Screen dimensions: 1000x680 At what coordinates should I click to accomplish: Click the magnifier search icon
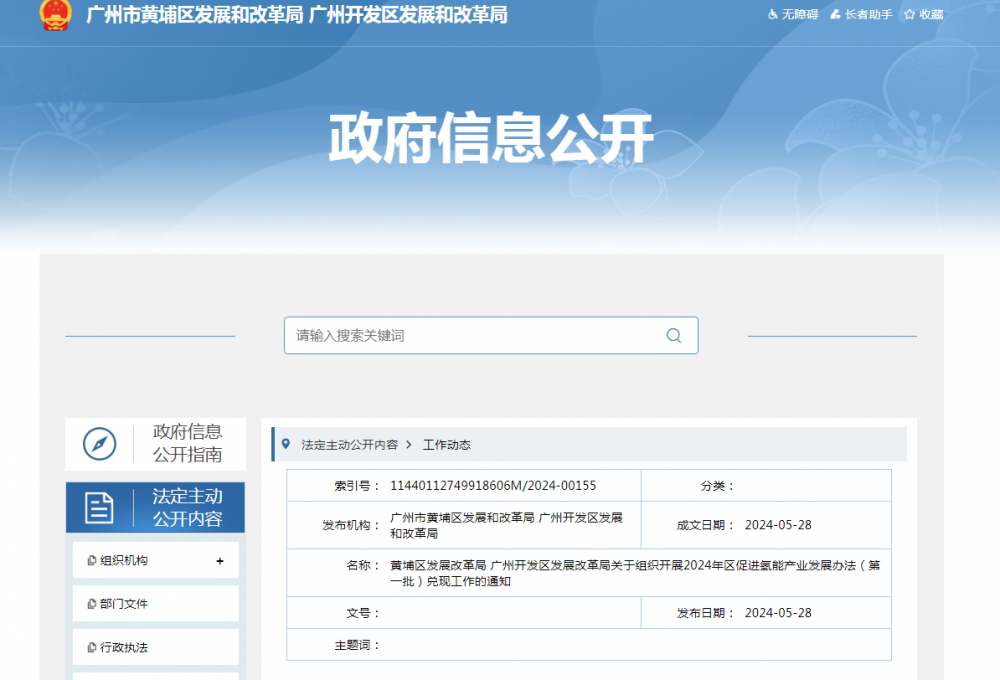(673, 336)
